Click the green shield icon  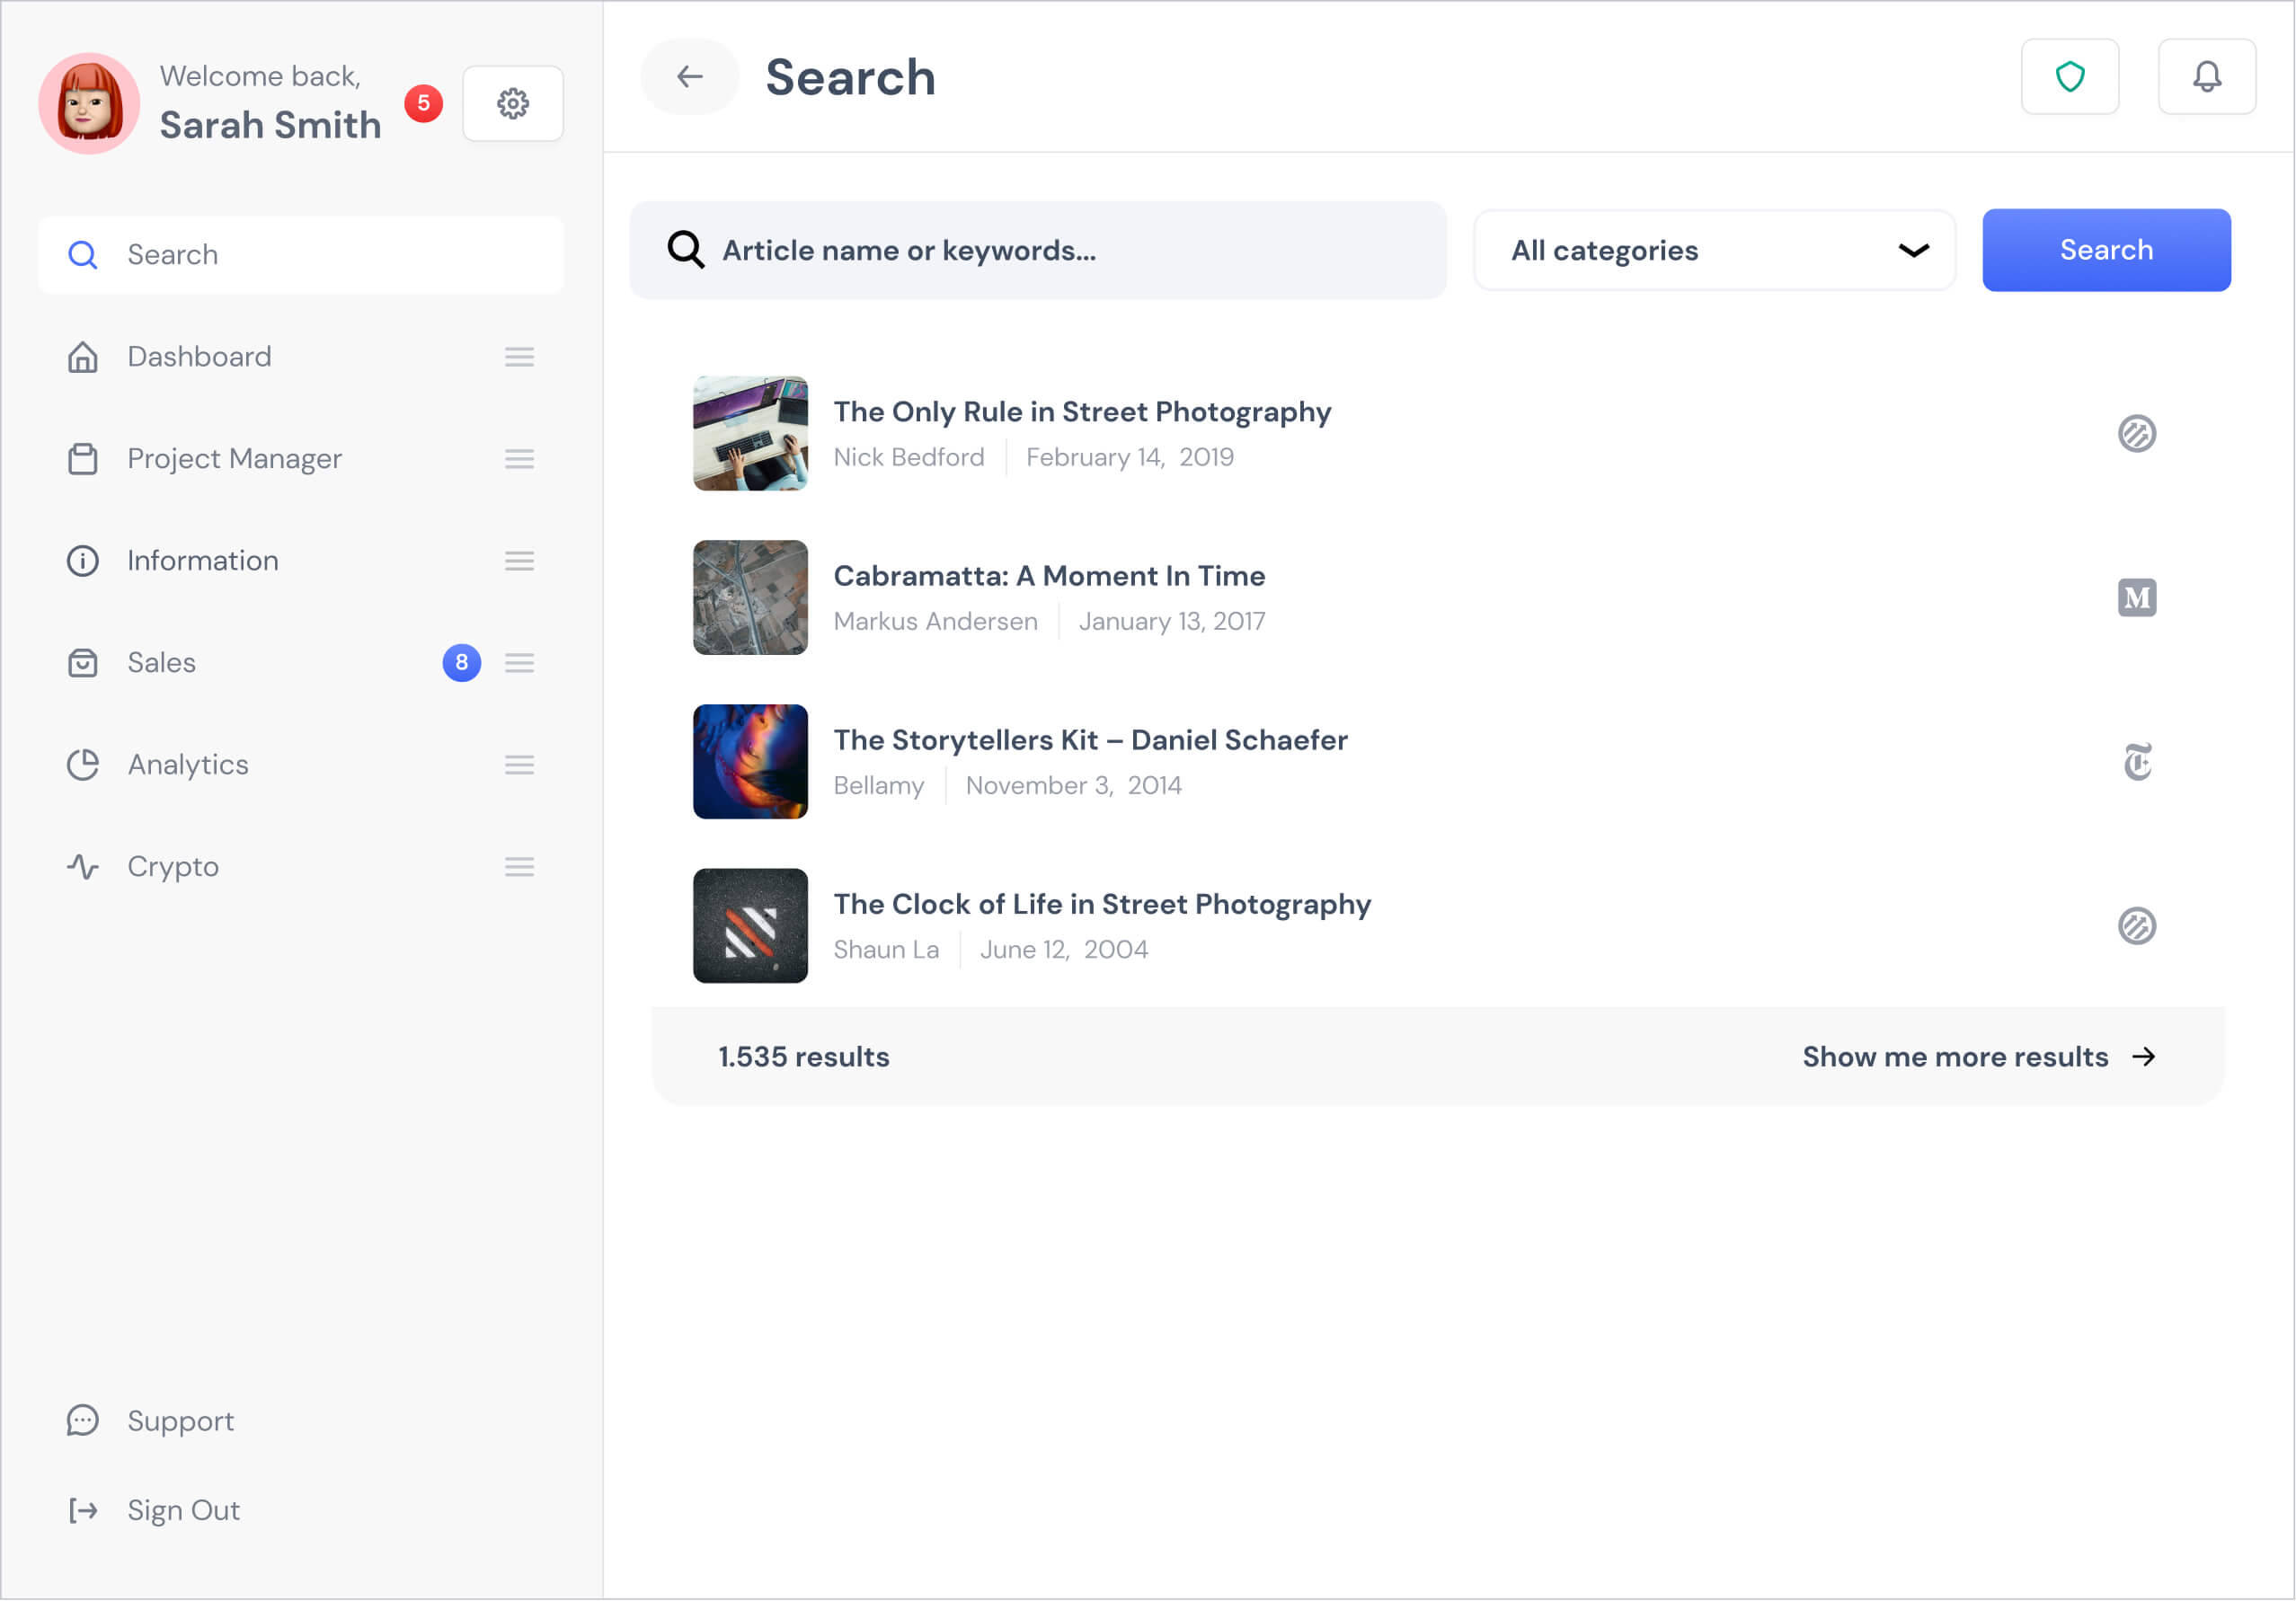point(2070,77)
